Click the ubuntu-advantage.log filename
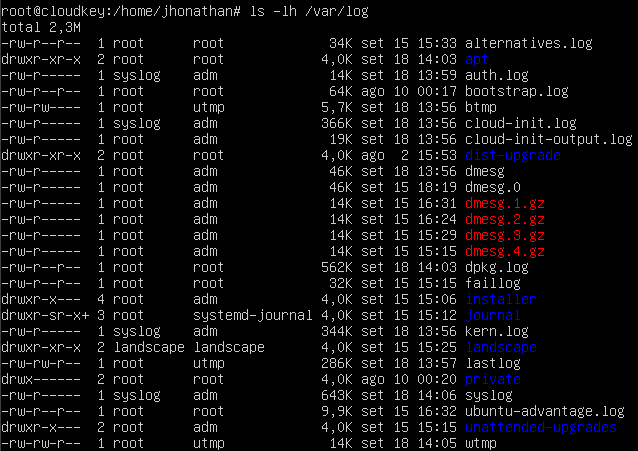The image size is (638, 451). pyautogui.click(x=544, y=411)
